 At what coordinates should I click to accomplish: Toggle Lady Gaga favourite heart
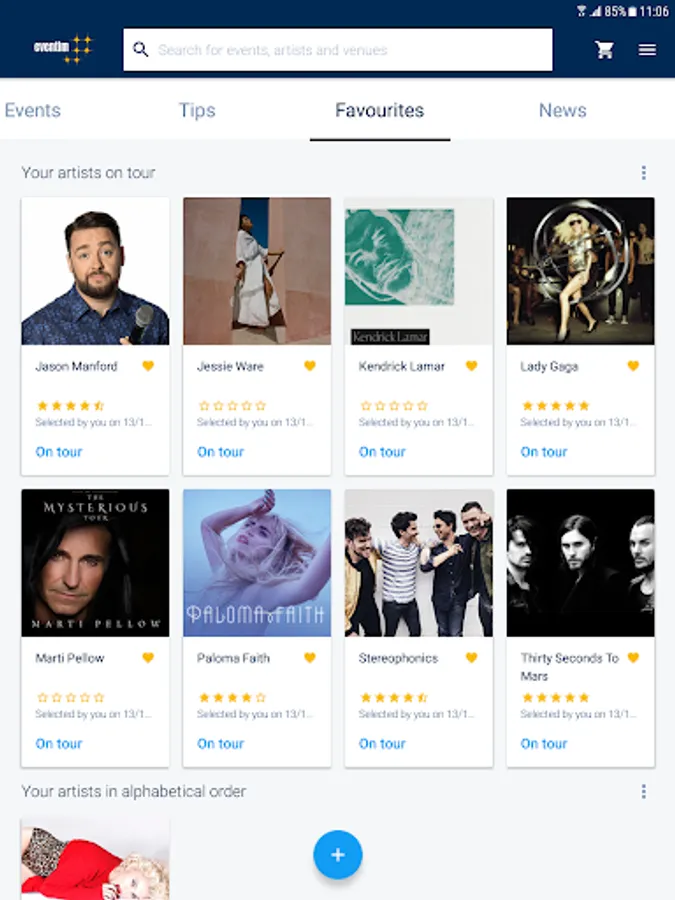(x=633, y=366)
